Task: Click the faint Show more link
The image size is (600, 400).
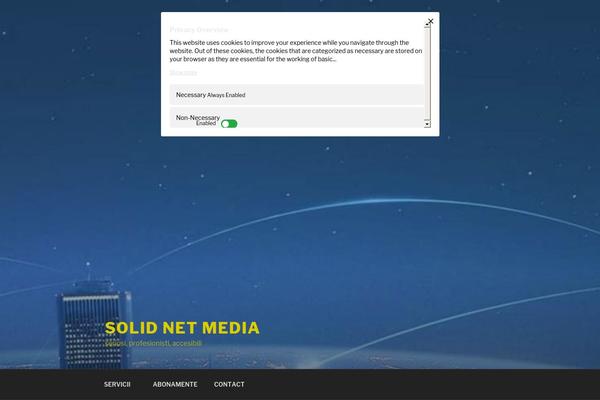Action: 183,73
